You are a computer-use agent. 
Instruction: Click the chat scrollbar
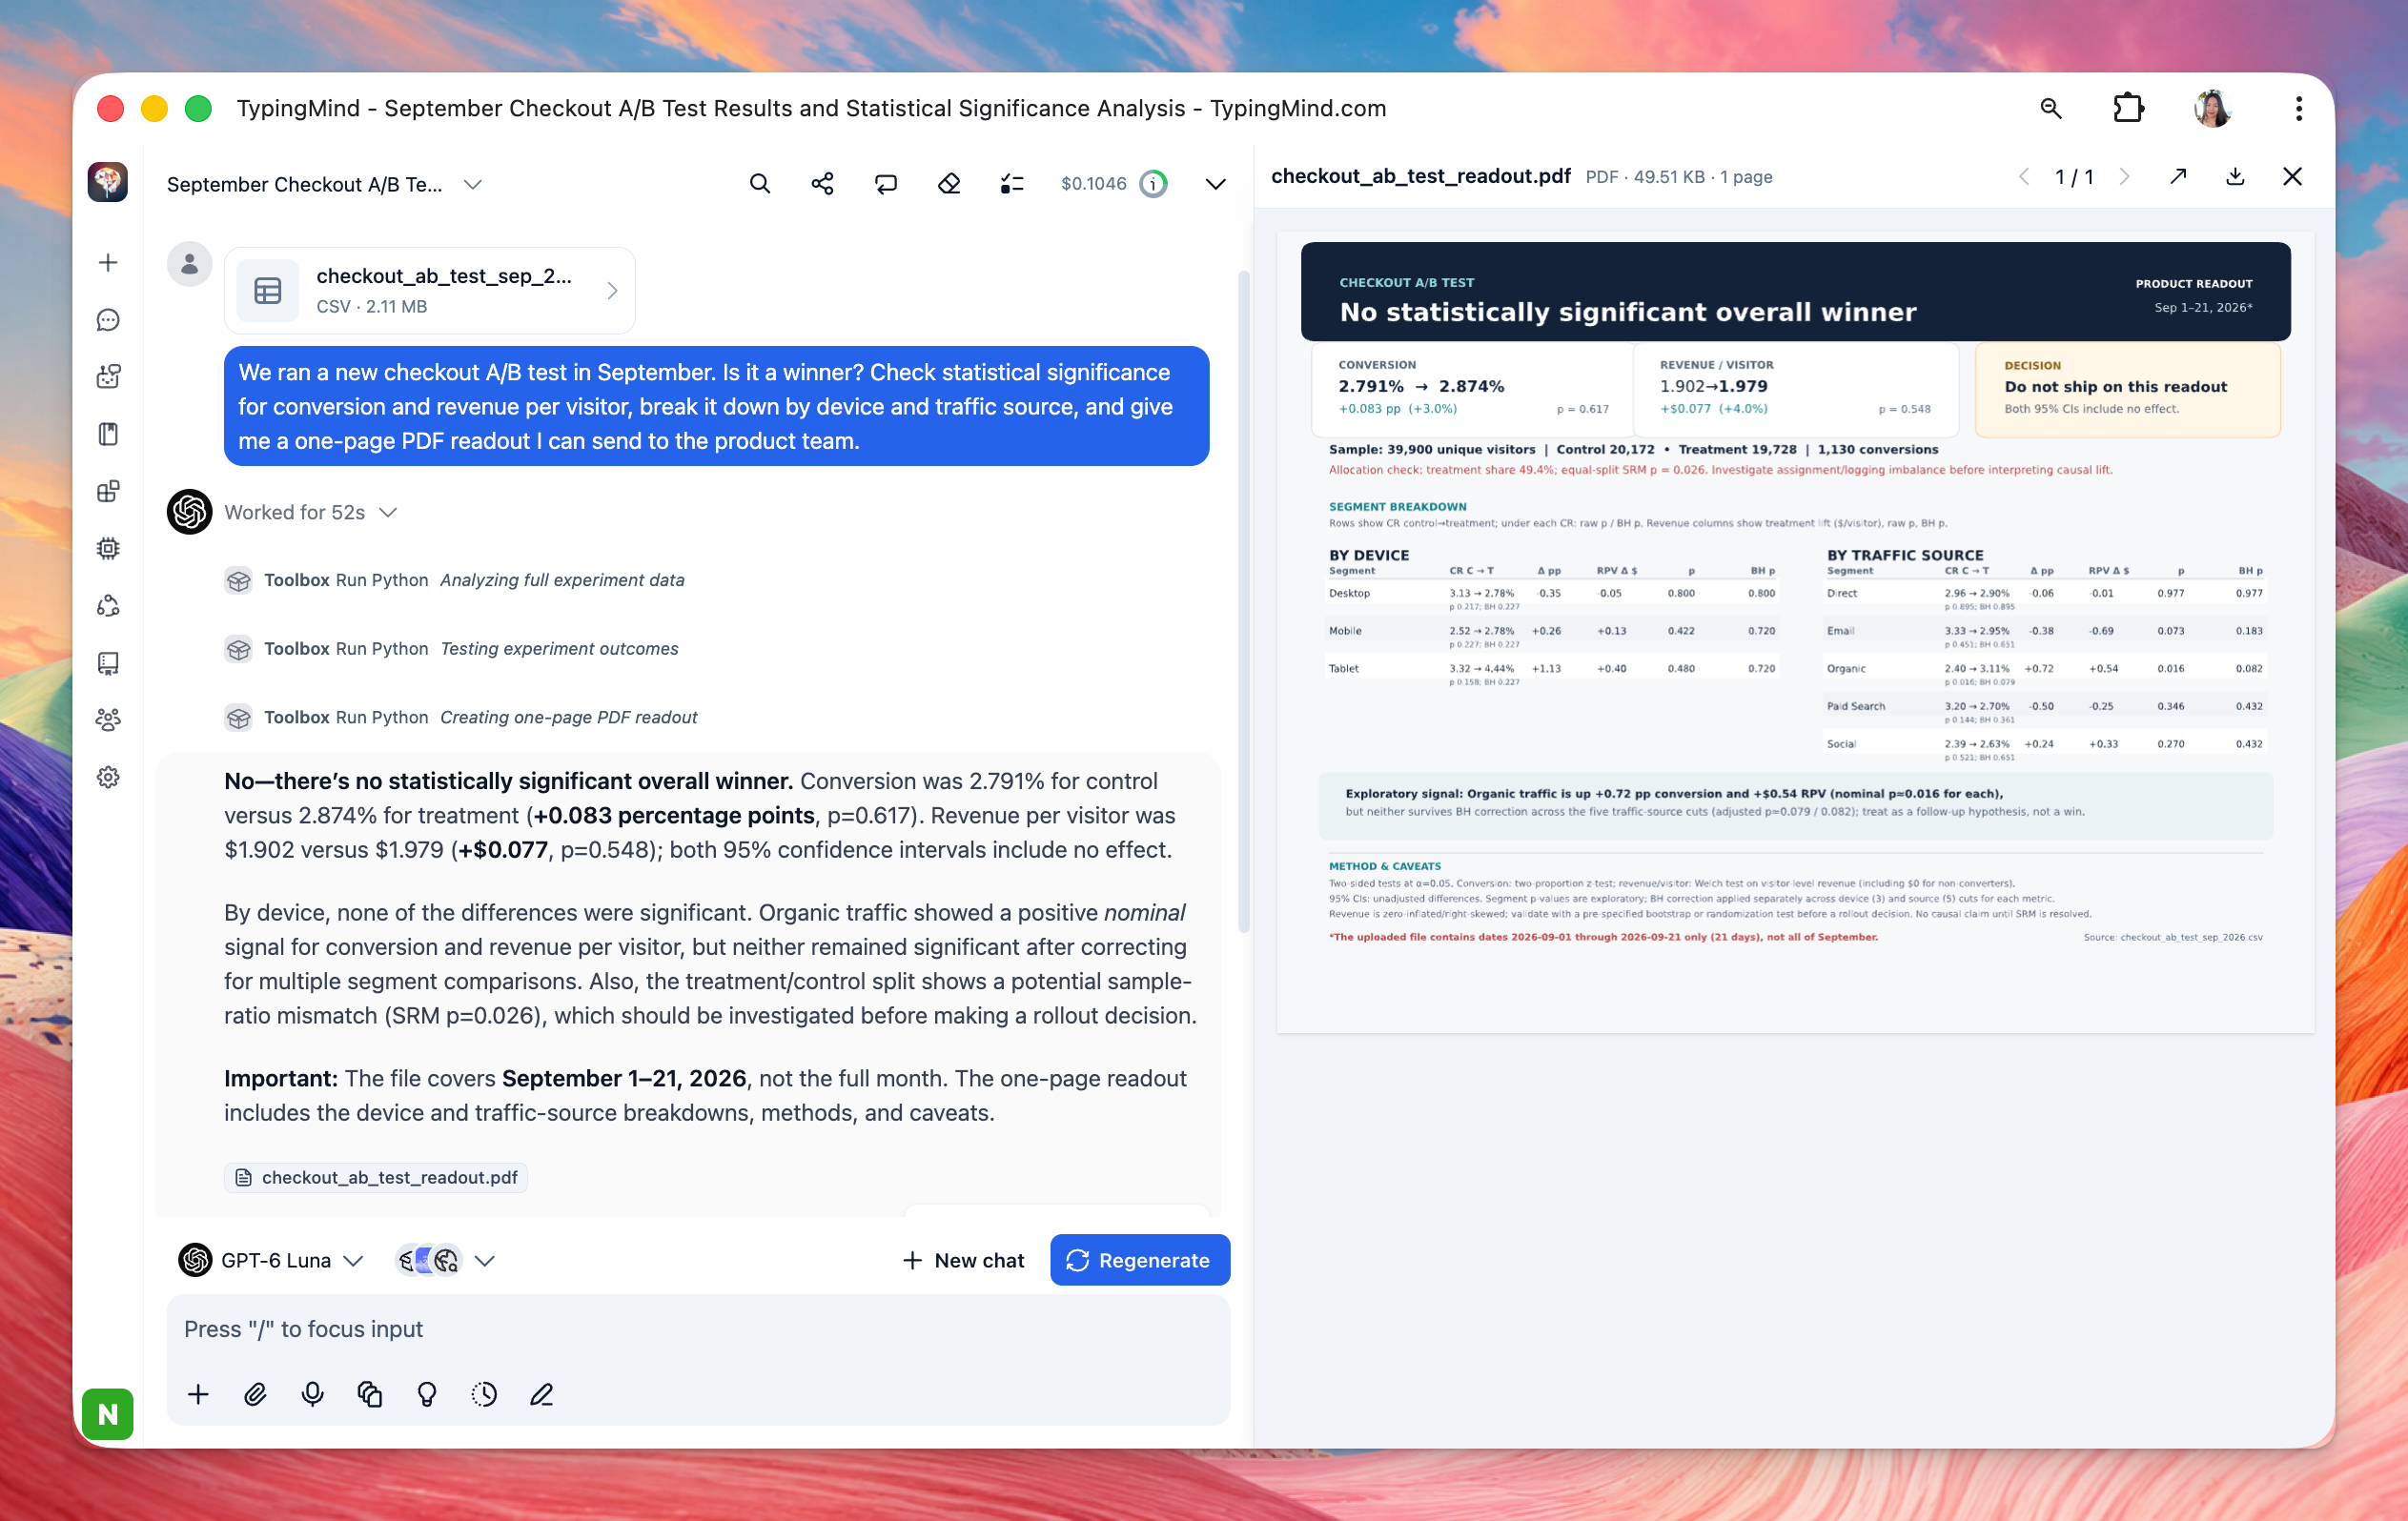(1244, 600)
